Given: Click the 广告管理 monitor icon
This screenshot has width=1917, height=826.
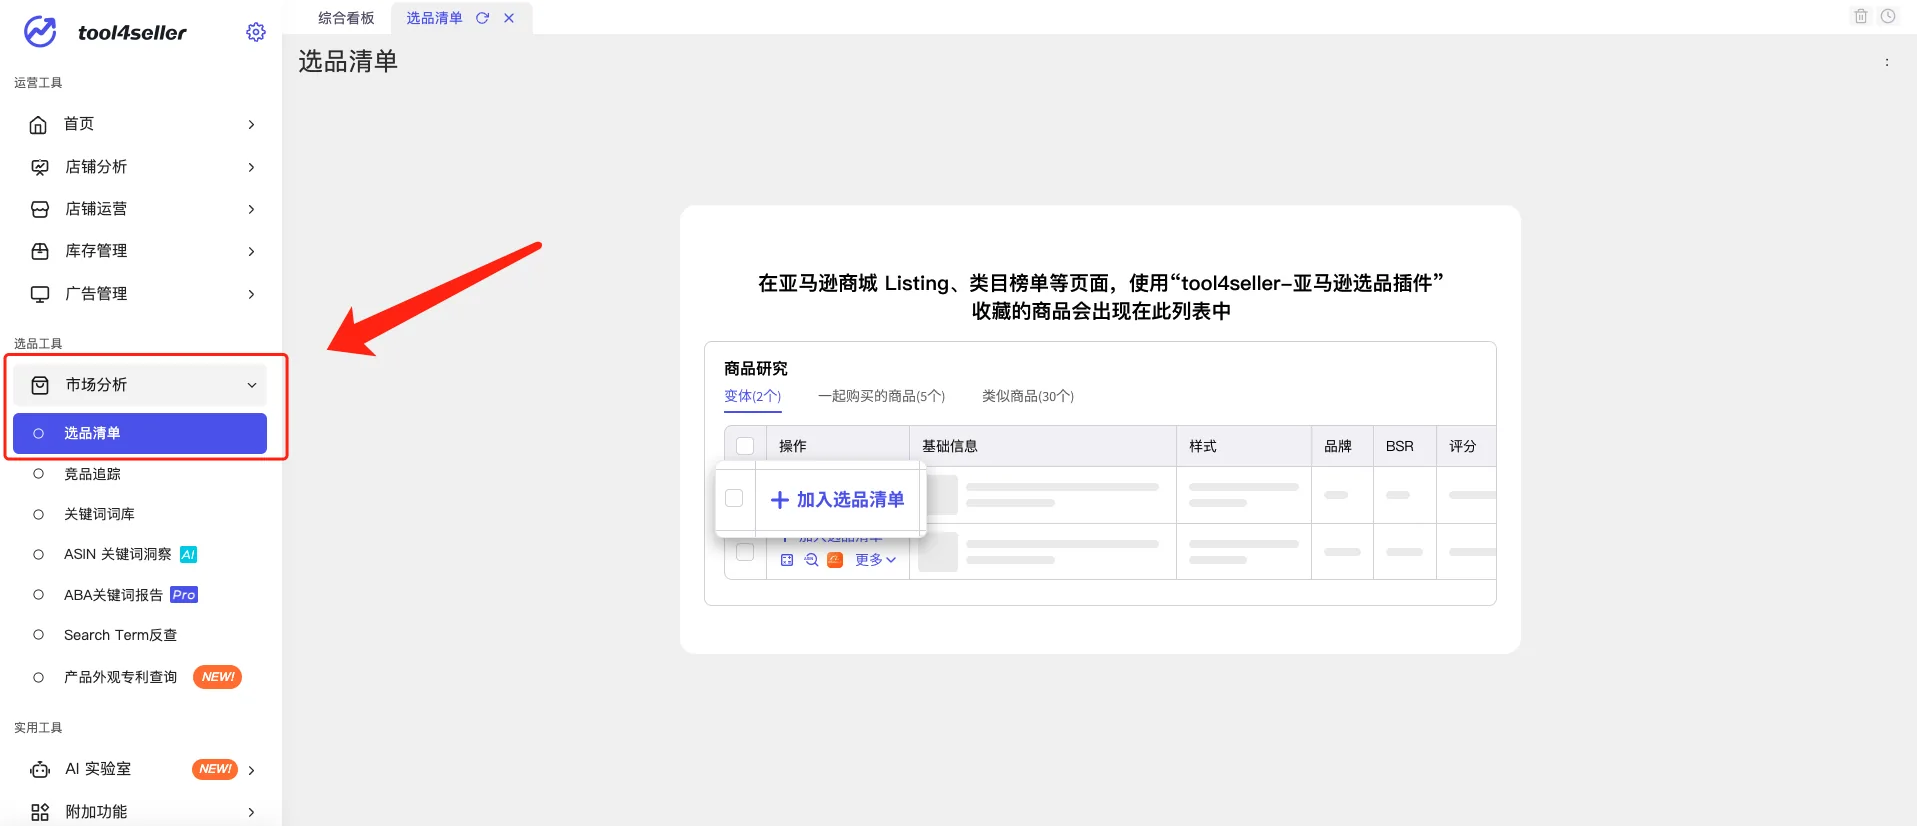Looking at the screenshot, I should coord(40,294).
